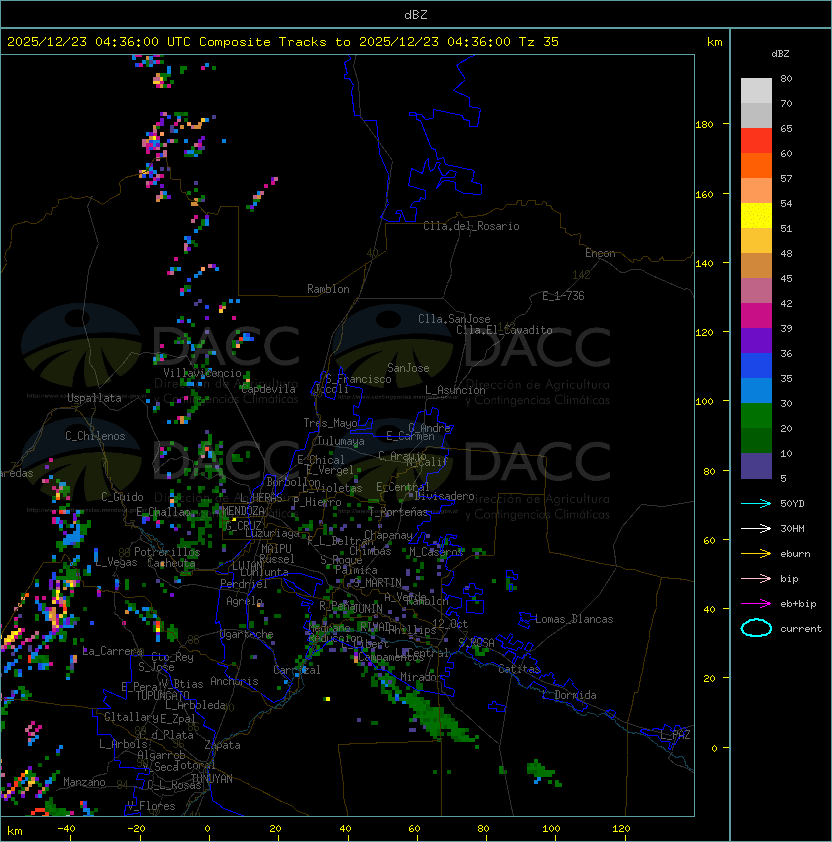This screenshot has width=832, height=842.
Task: Click the 'L_Dormida' map label
Action: (x=569, y=695)
